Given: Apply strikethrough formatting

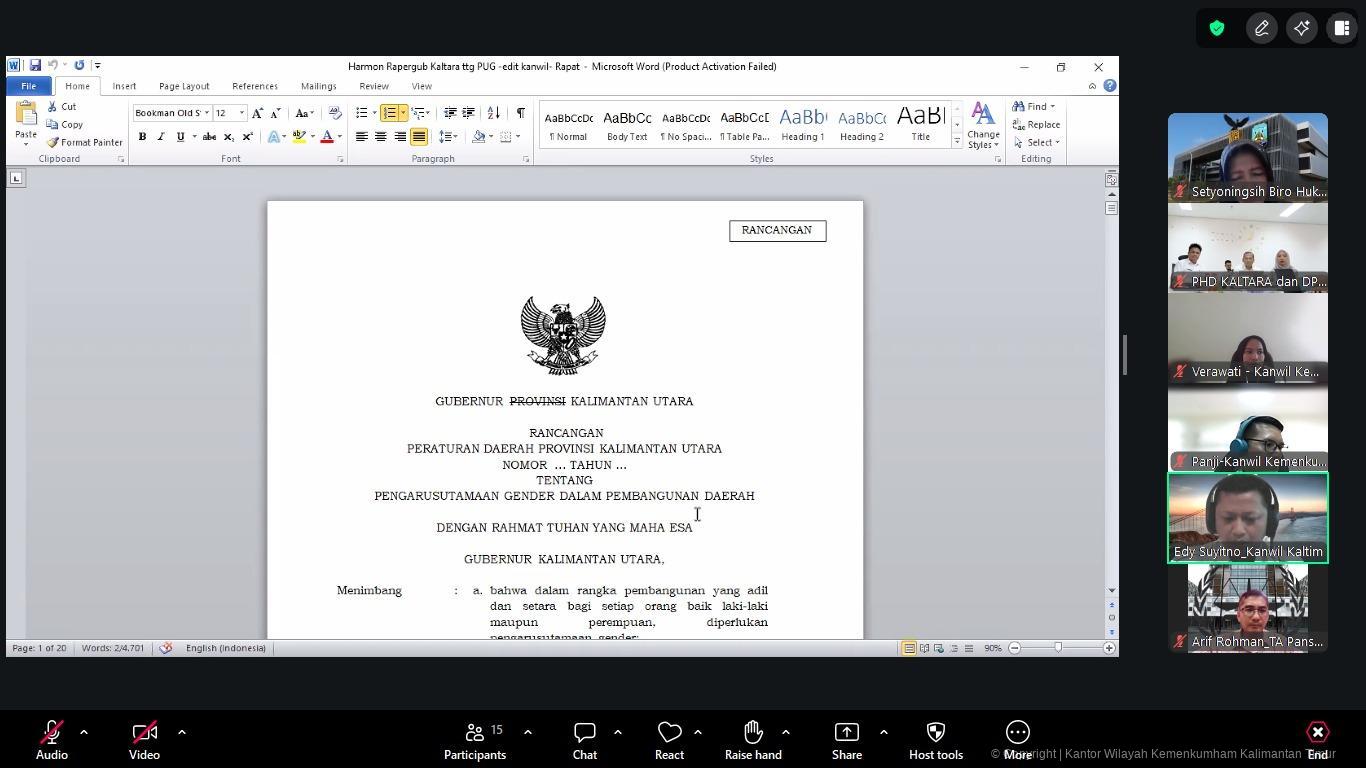Looking at the screenshot, I should (x=209, y=136).
